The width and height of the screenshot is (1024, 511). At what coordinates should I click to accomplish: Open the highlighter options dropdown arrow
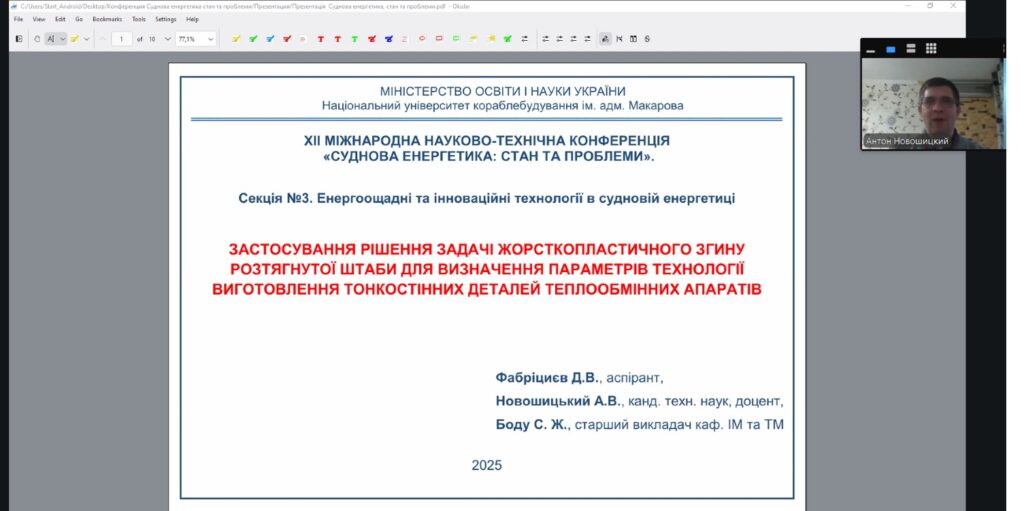pyautogui.click(x=86, y=39)
